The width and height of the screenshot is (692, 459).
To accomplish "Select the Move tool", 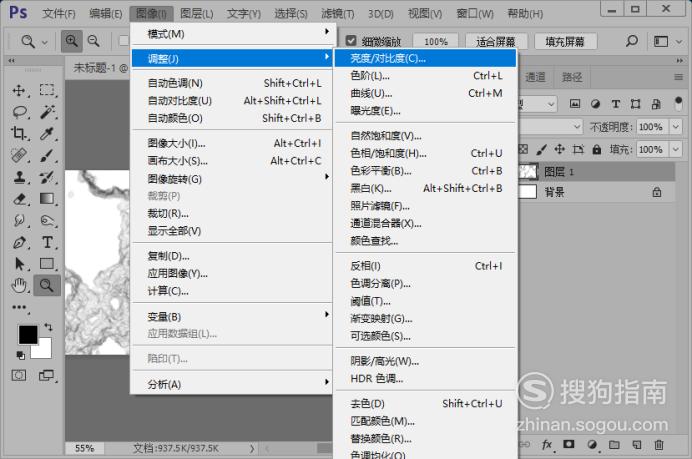I will click(x=19, y=90).
